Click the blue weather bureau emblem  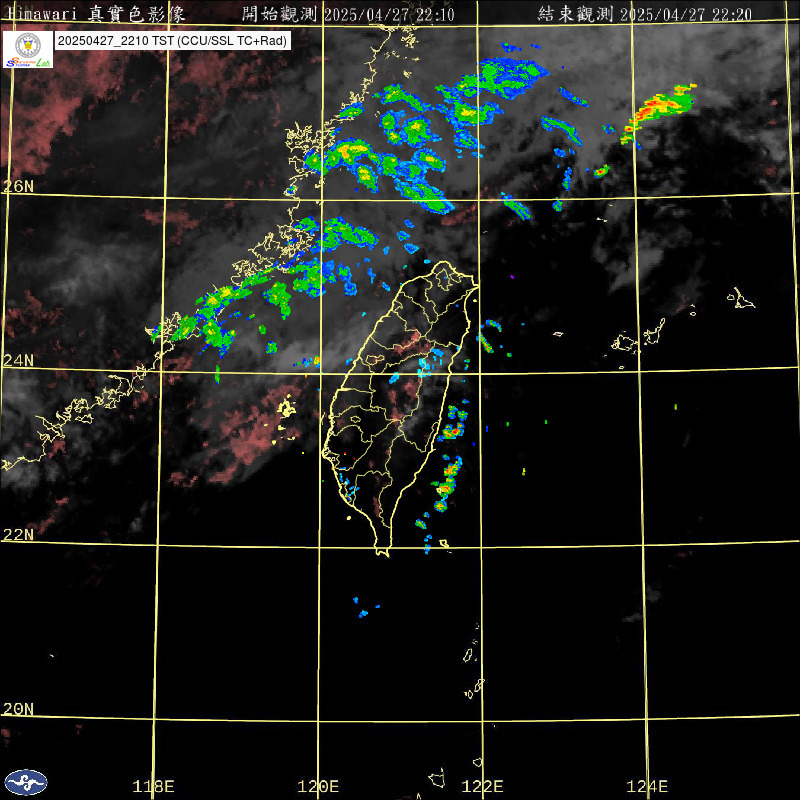(26, 782)
